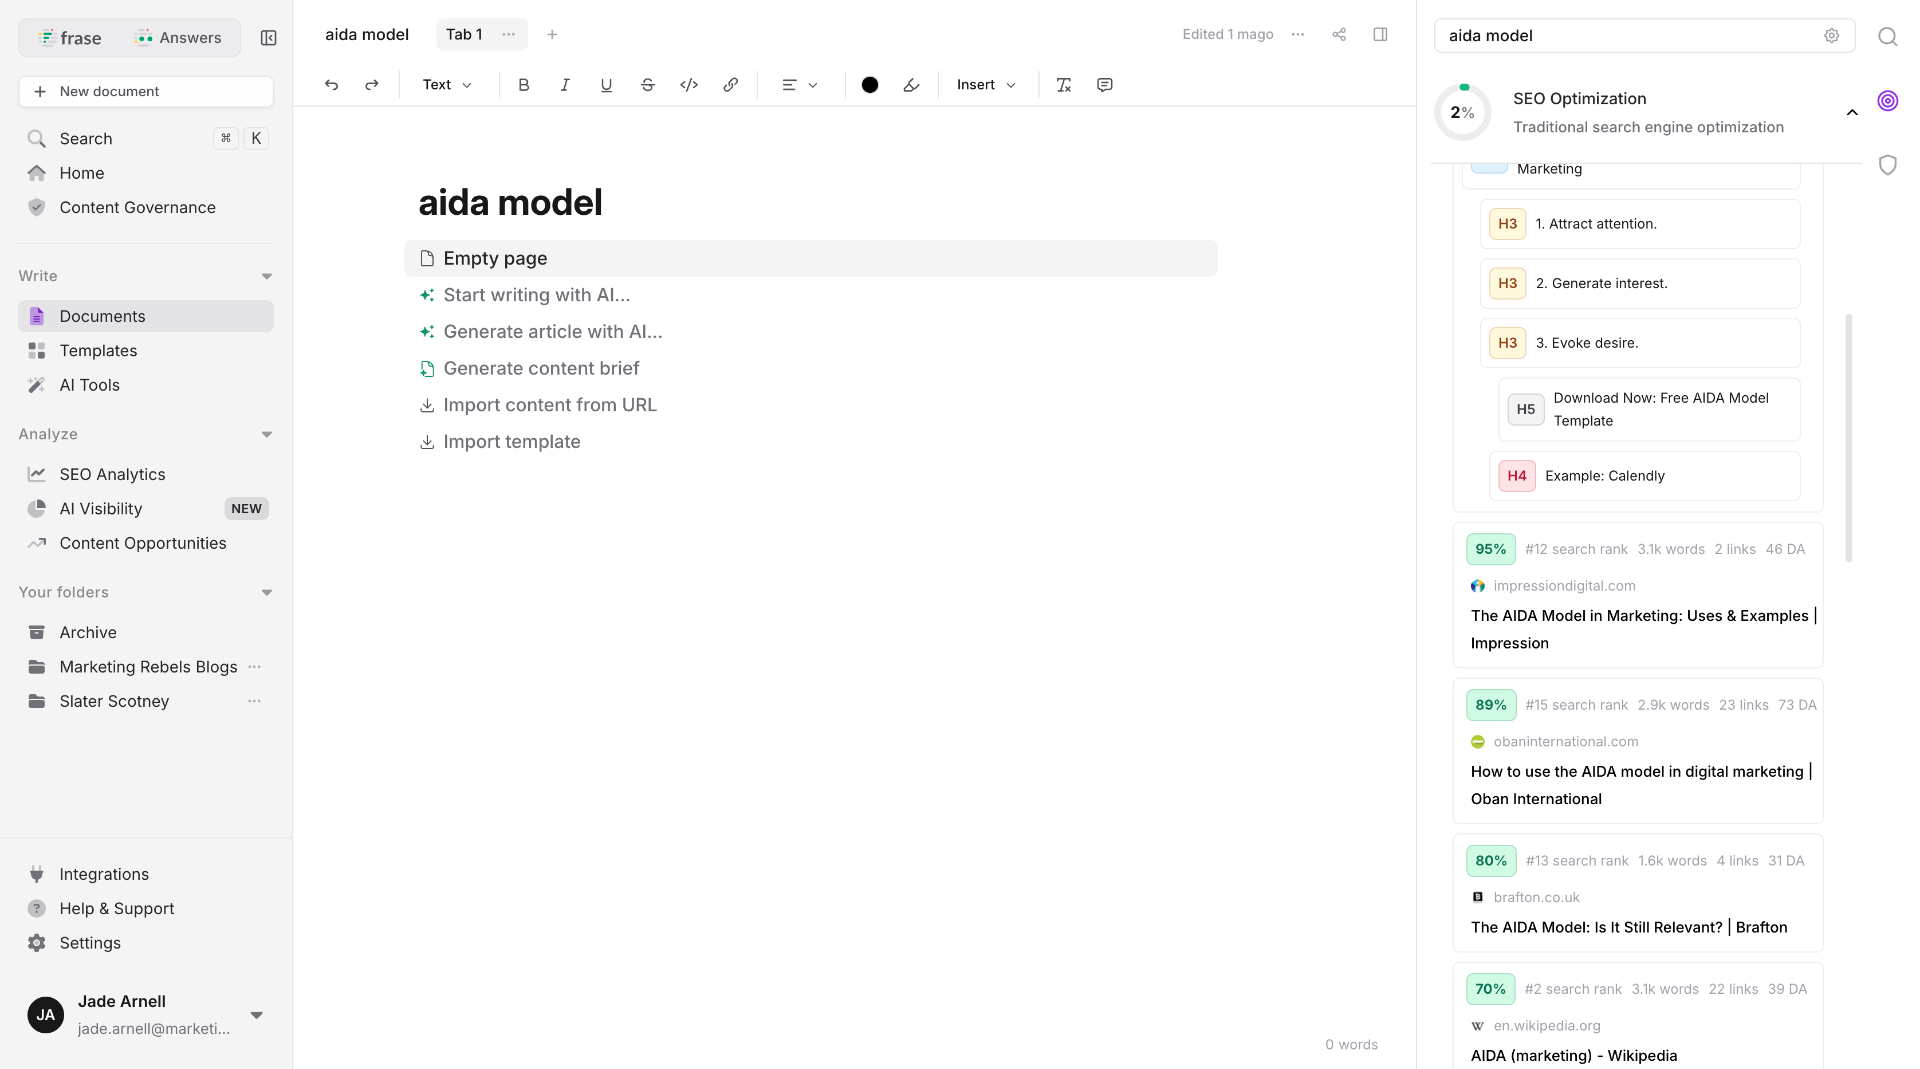Add a hyperlink from toolbar
The height and width of the screenshot is (1069, 1920).
pos(731,85)
